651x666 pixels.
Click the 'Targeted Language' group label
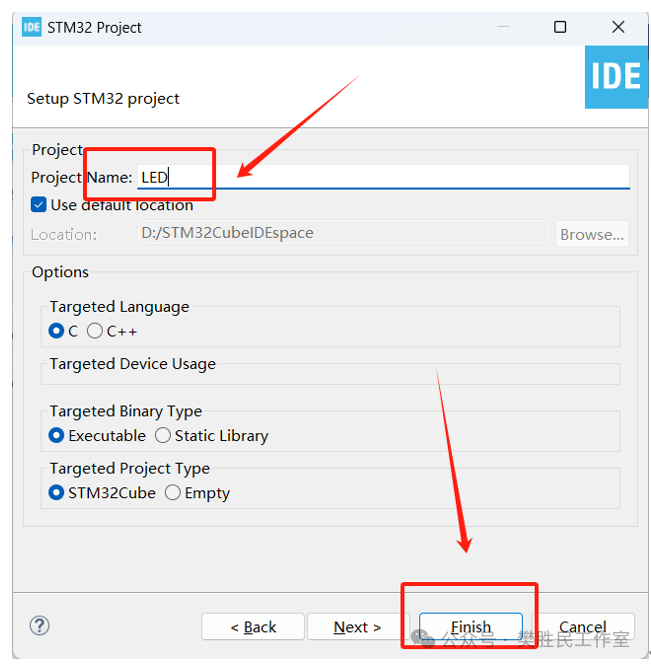pos(120,307)
